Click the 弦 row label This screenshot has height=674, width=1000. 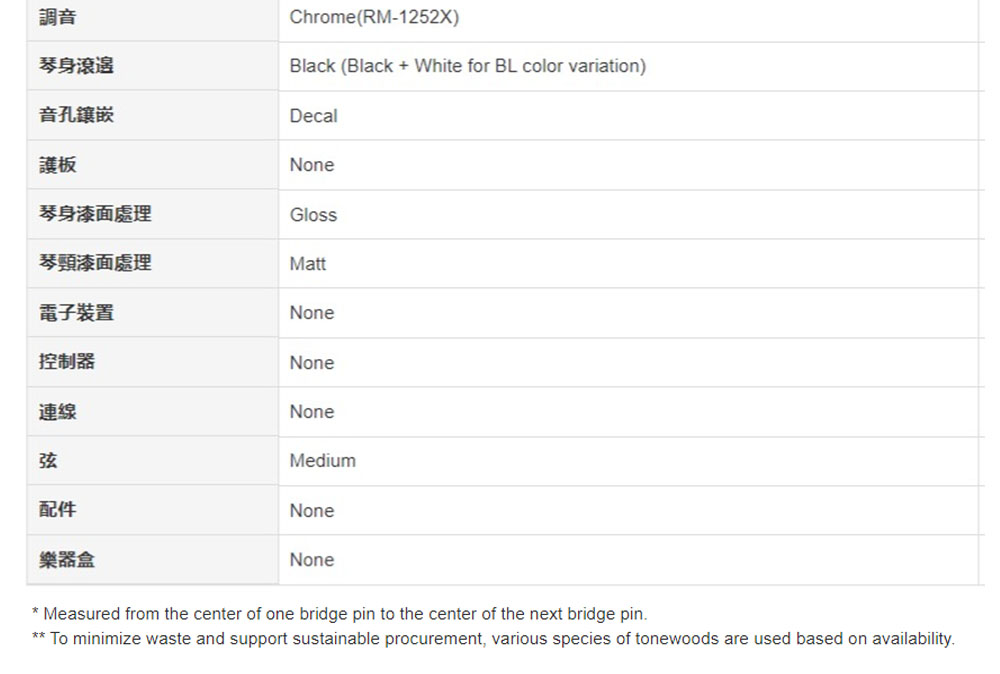click(48, 460)
